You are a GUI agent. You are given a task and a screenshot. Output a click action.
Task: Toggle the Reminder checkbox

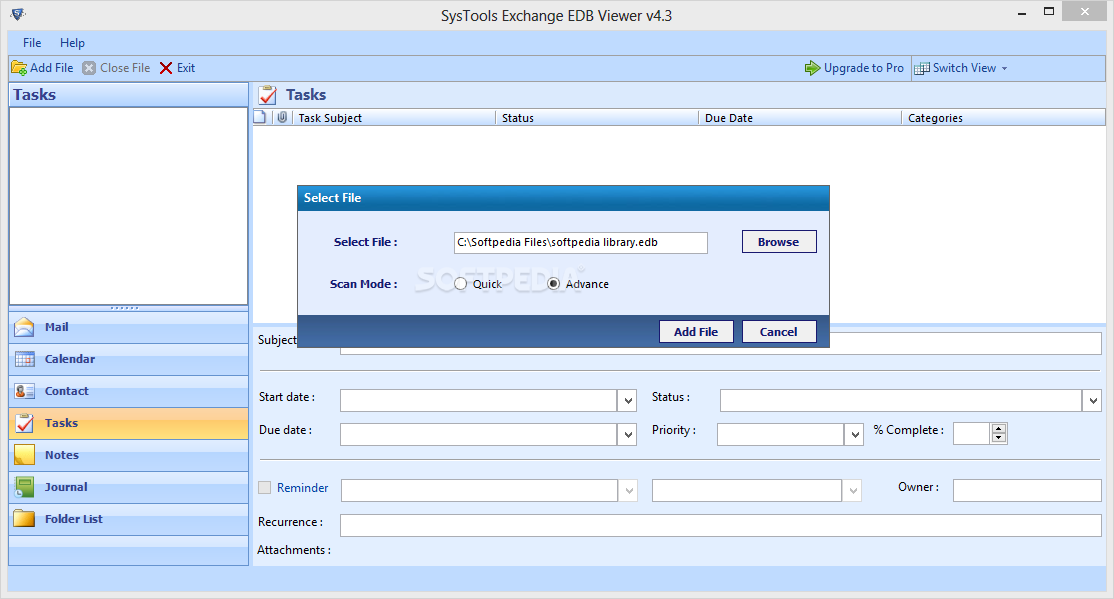[x=264, y=487]
